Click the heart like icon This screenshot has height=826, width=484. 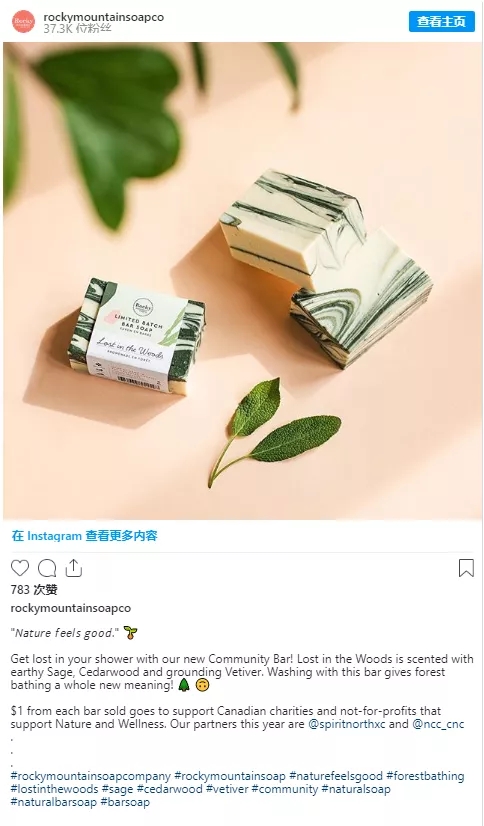pyautogui.click(x=20, y=568)
